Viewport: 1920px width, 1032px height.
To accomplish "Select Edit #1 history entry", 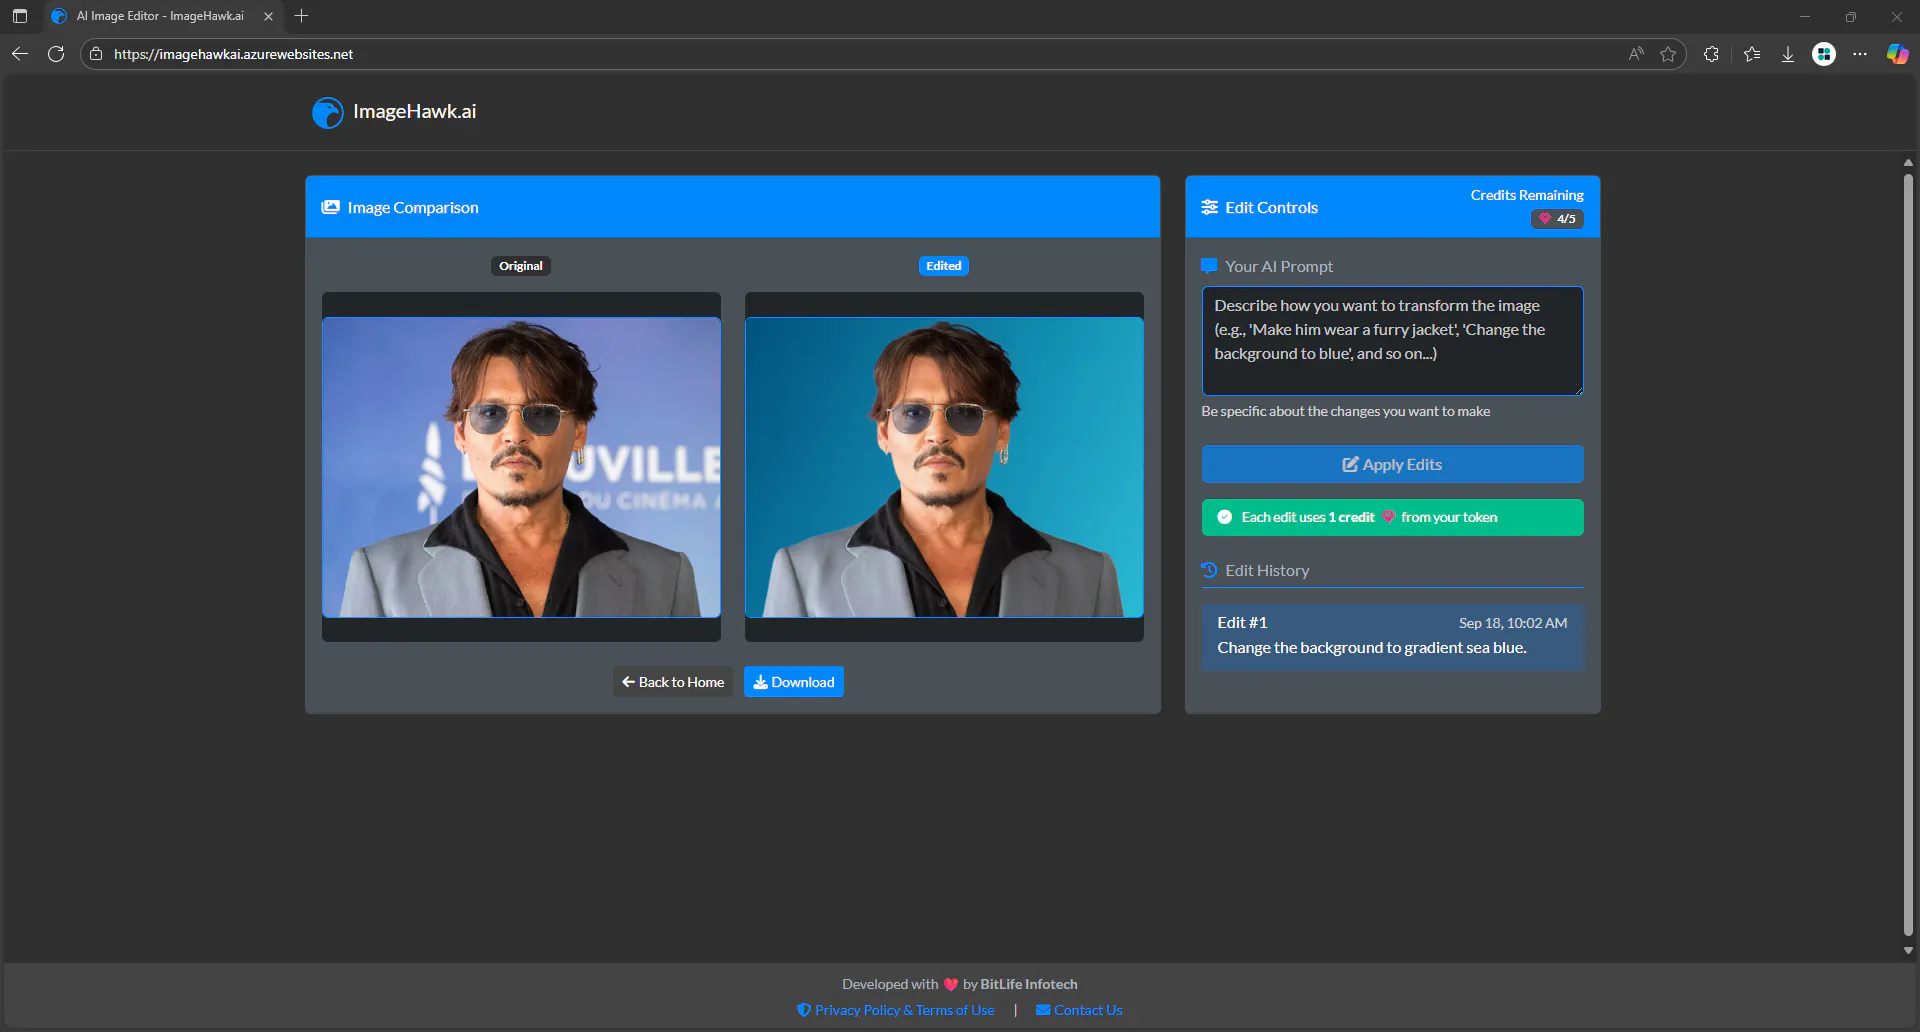I will (1392, 636).
